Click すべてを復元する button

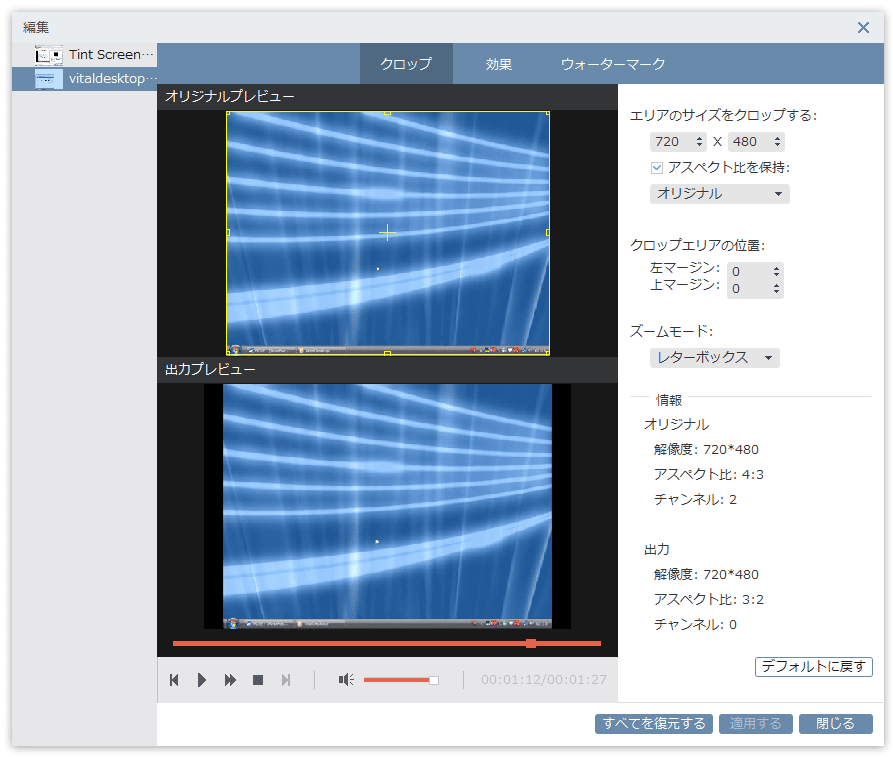pyautogui.click(x=654, y=724)
